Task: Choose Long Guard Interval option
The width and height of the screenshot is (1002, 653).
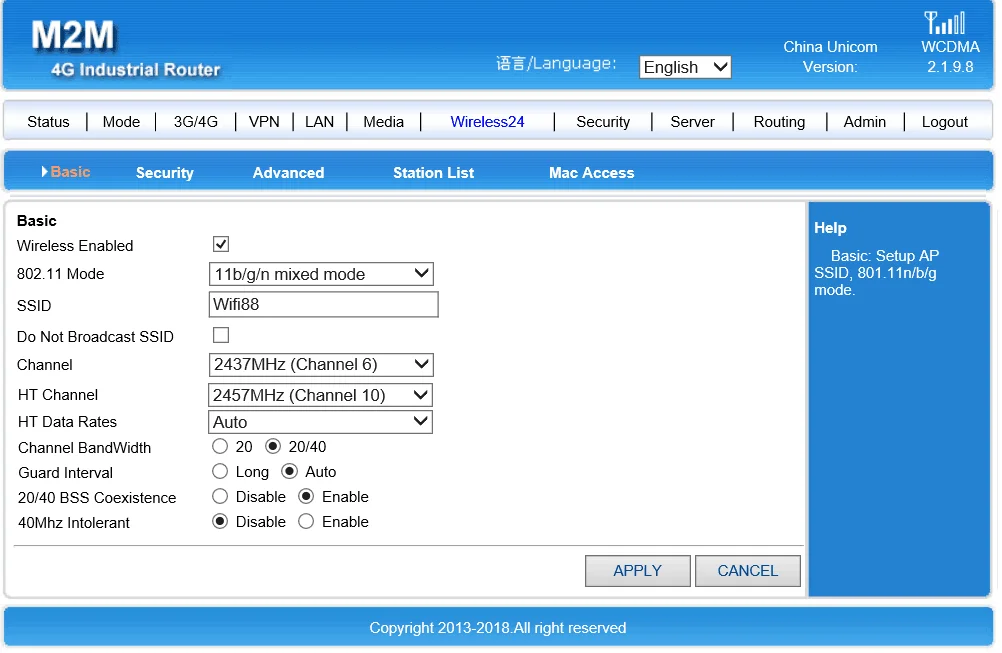Action: [x=220, y=471]
